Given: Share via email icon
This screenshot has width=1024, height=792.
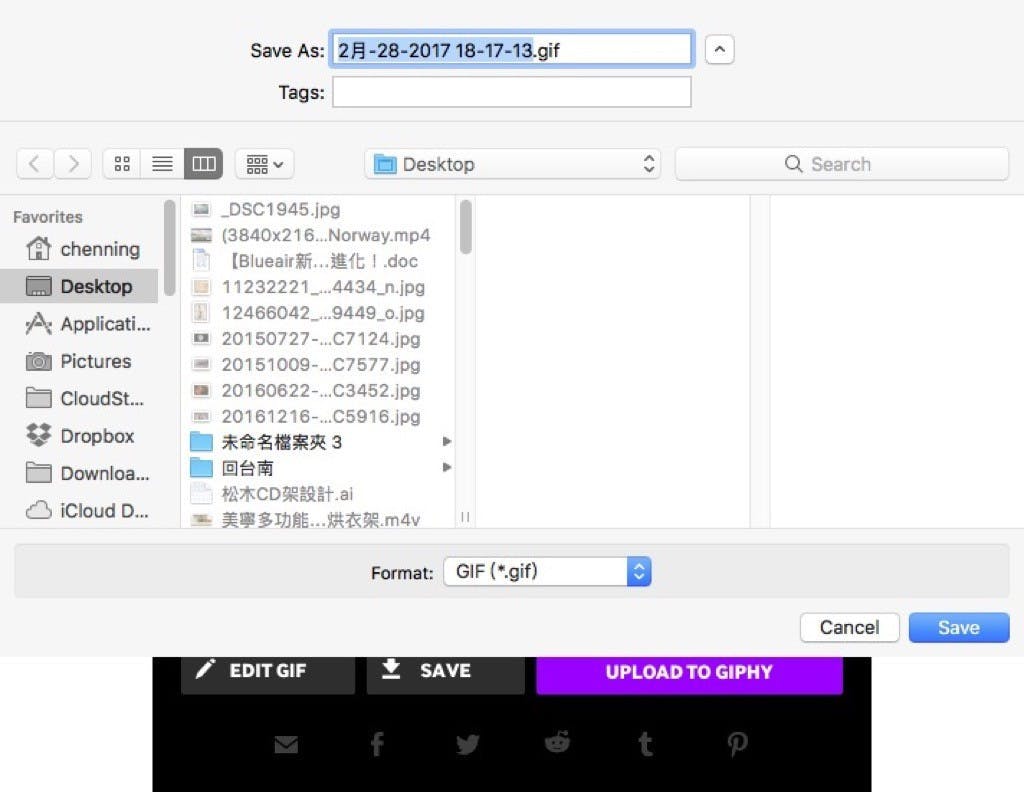Looking at the screenshot, I should 286,744.
